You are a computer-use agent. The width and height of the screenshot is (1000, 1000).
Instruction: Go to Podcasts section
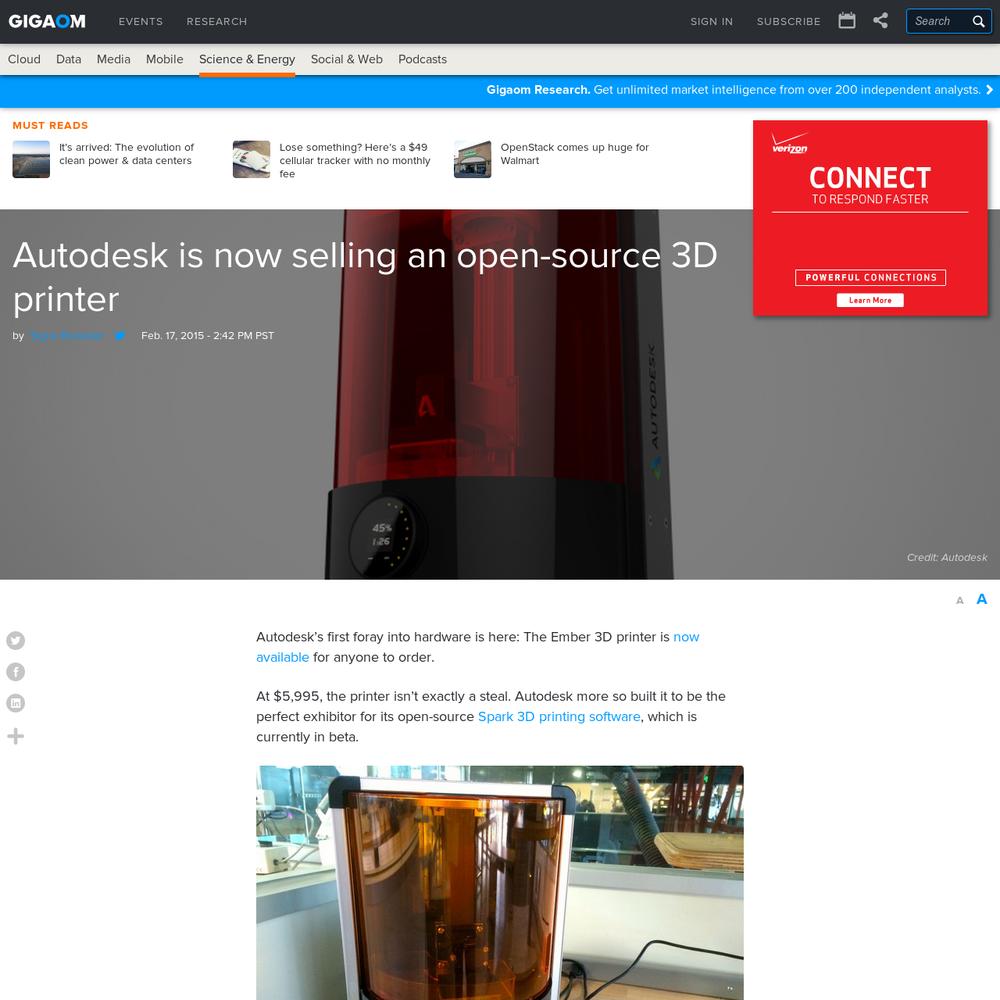coord(422,59)
